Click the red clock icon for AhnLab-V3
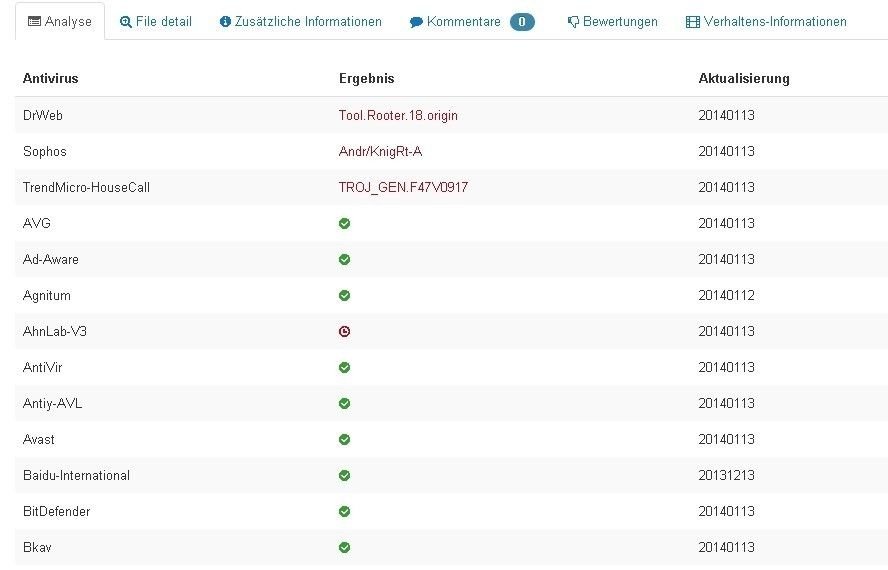 (344, 331)
